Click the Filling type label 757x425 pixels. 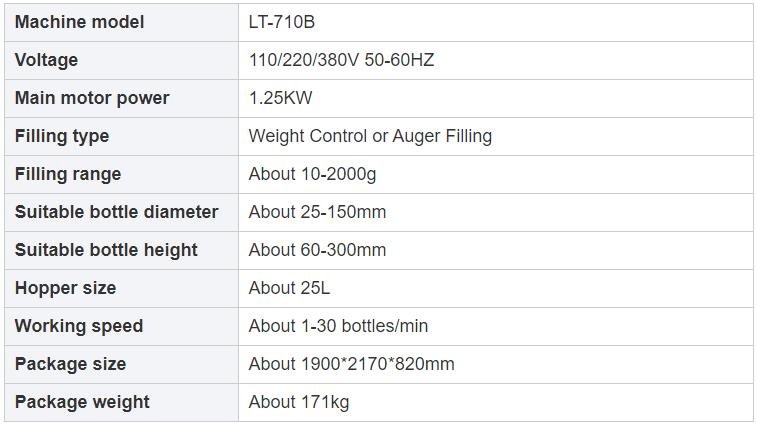click(x=62, y=136)
